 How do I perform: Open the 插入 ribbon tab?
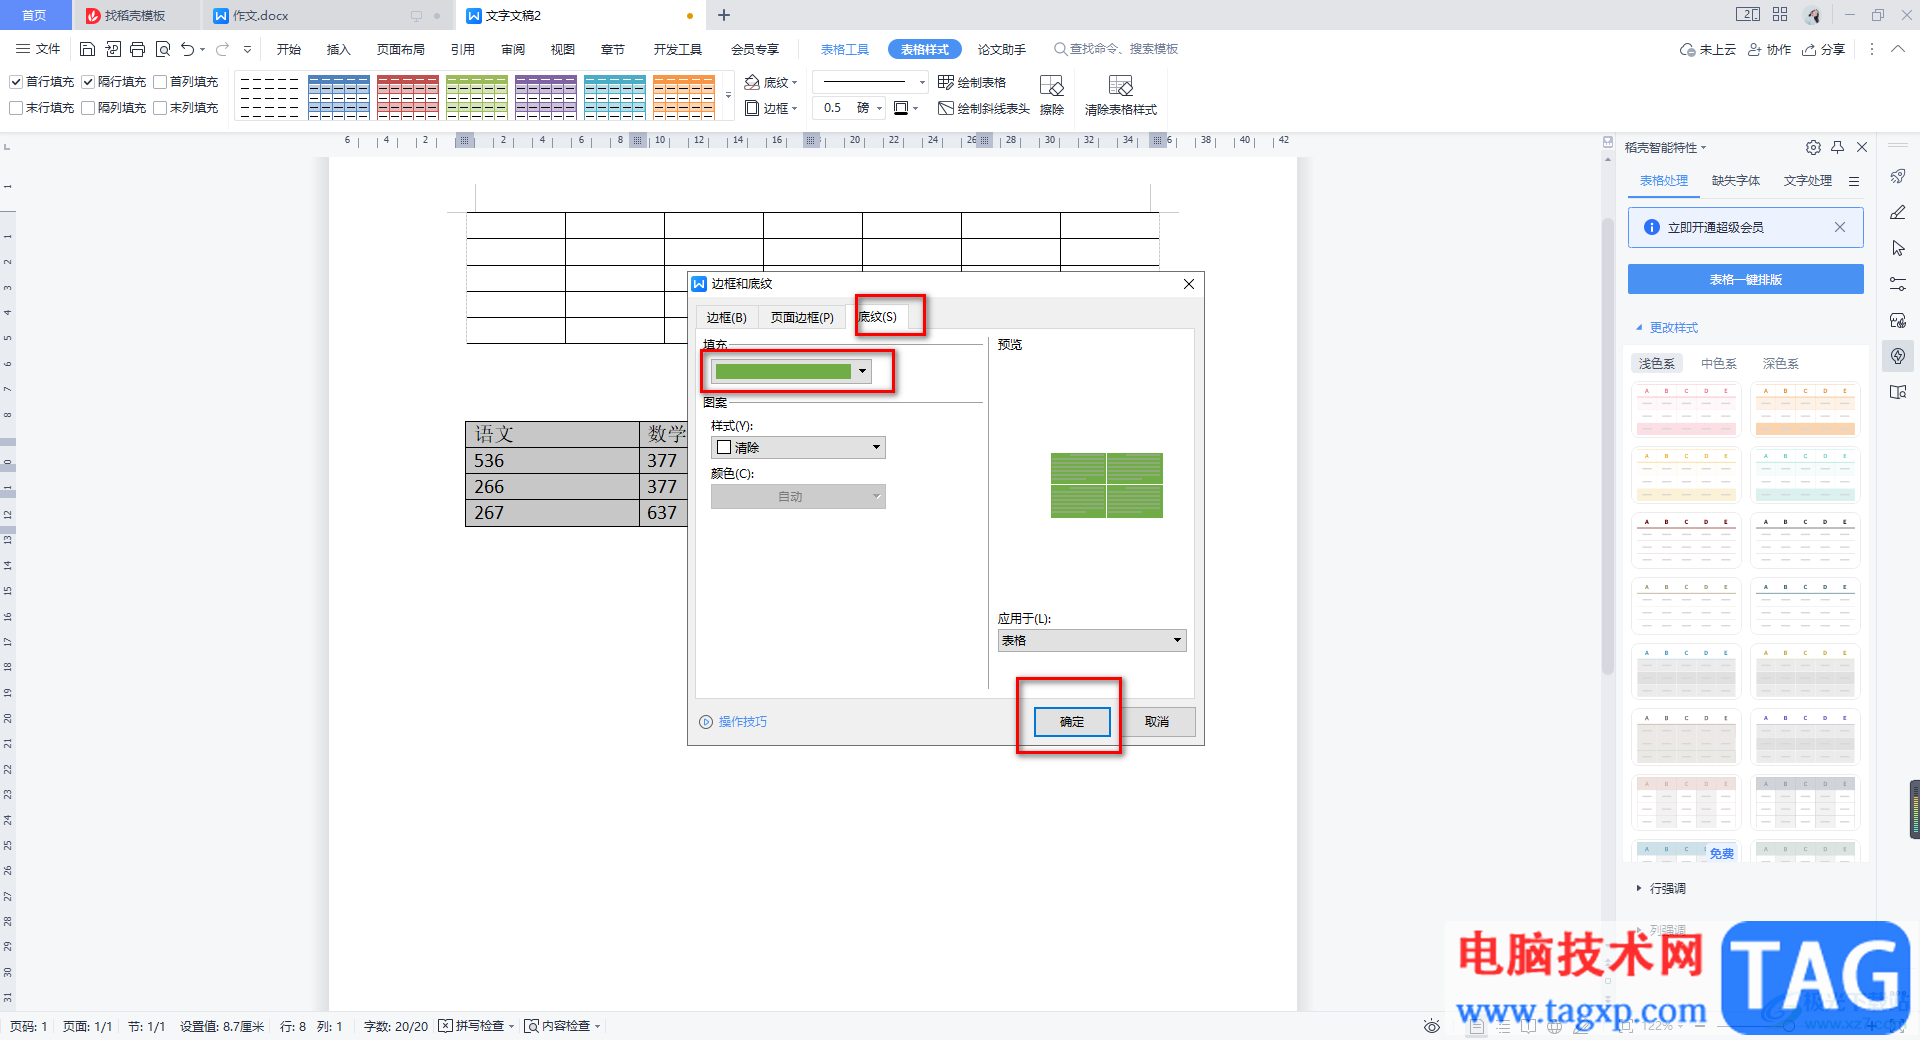point(339,49)
